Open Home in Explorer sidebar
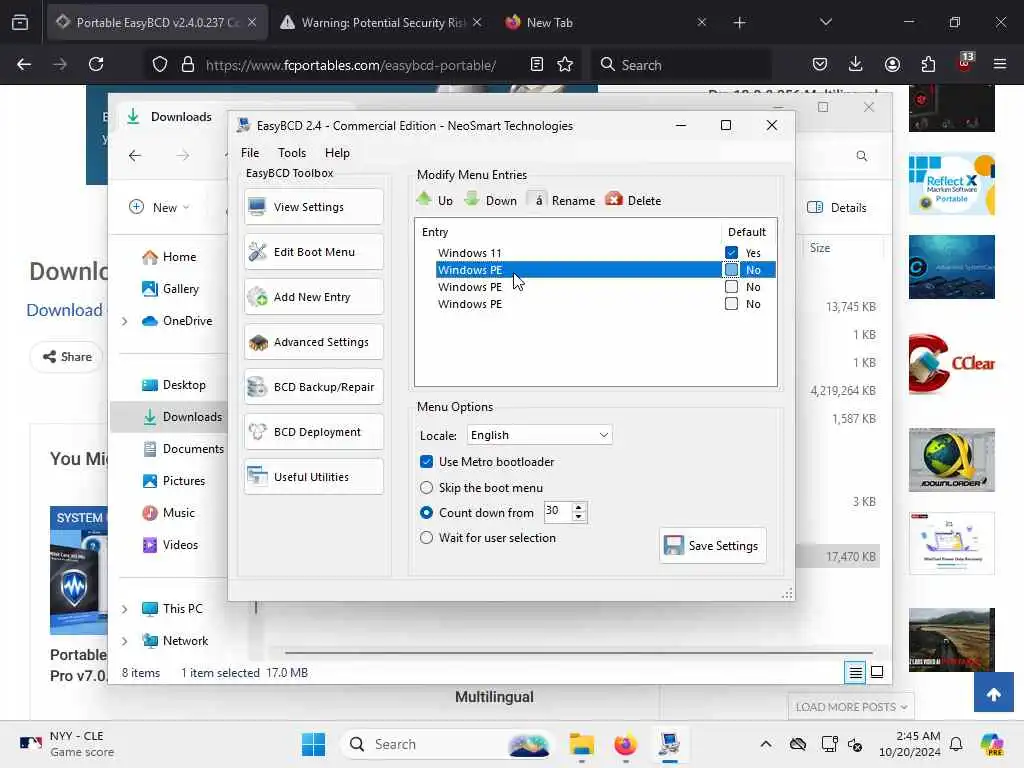Image resolution: width=1024 pixels, height=768 pixels. tap(169, 257)
